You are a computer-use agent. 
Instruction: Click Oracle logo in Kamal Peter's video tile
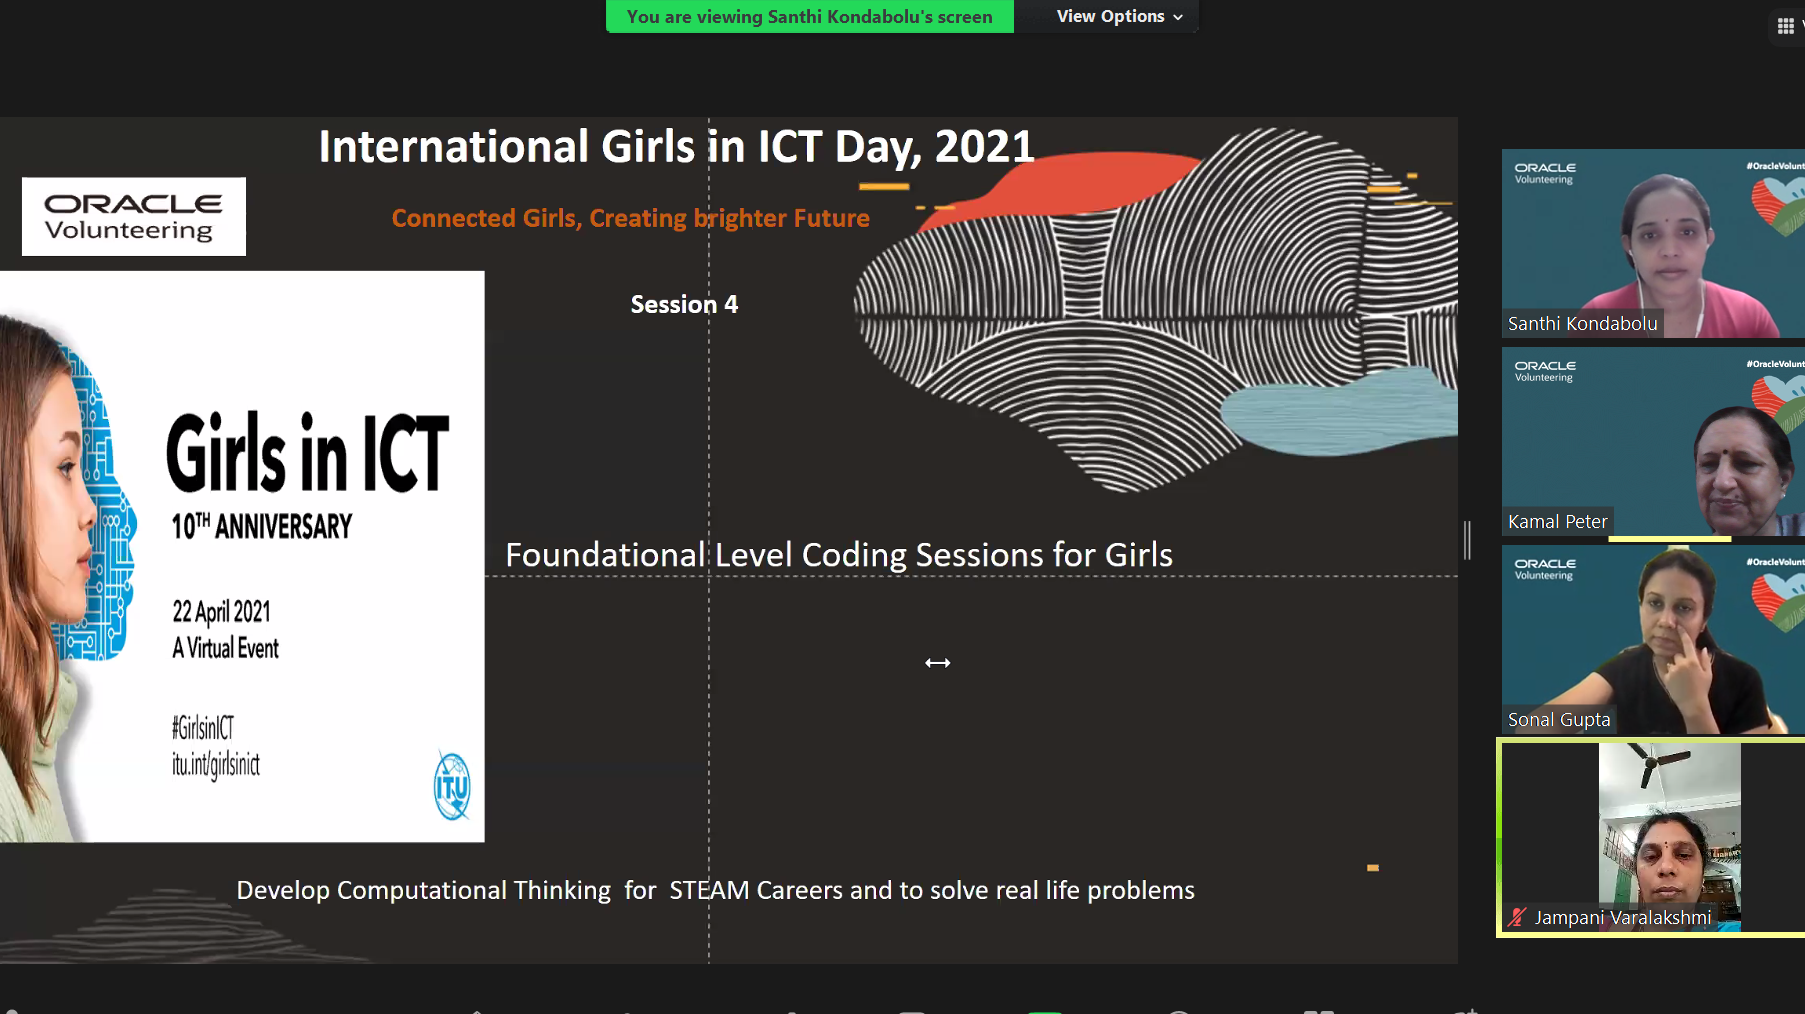tap(1544, 370)
